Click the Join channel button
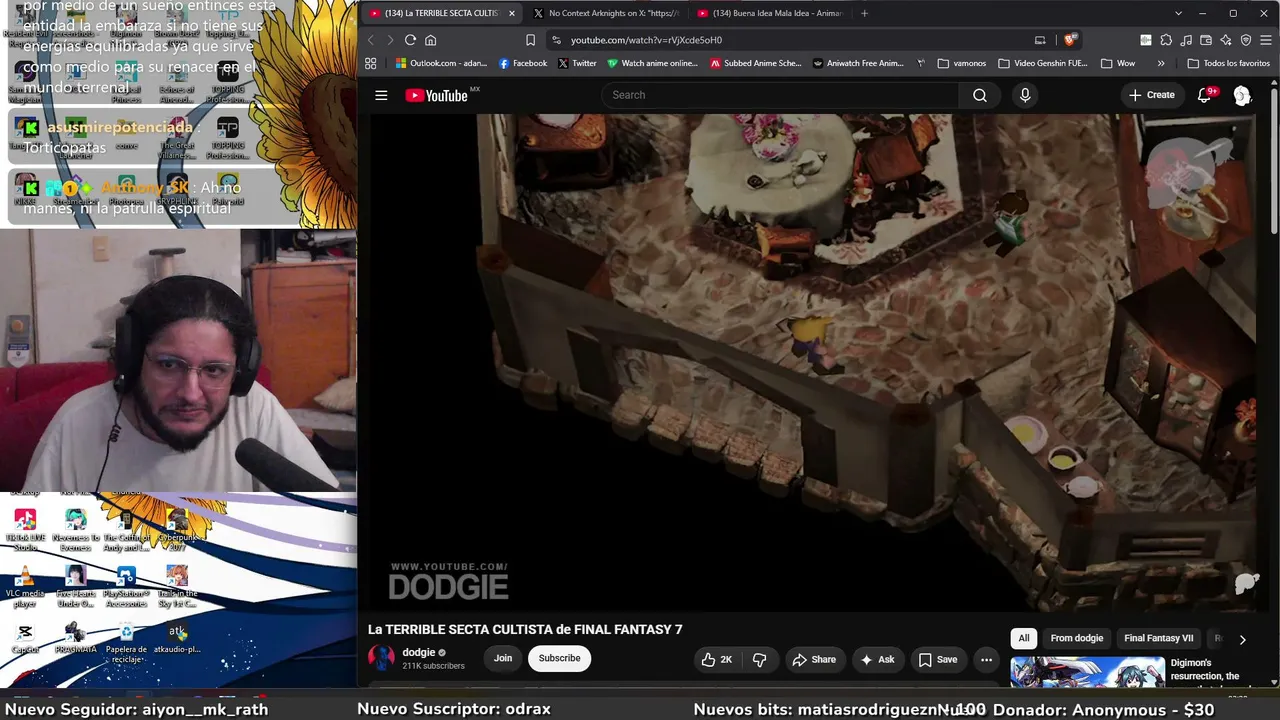 pyautogui.click(x=503, y=658)
